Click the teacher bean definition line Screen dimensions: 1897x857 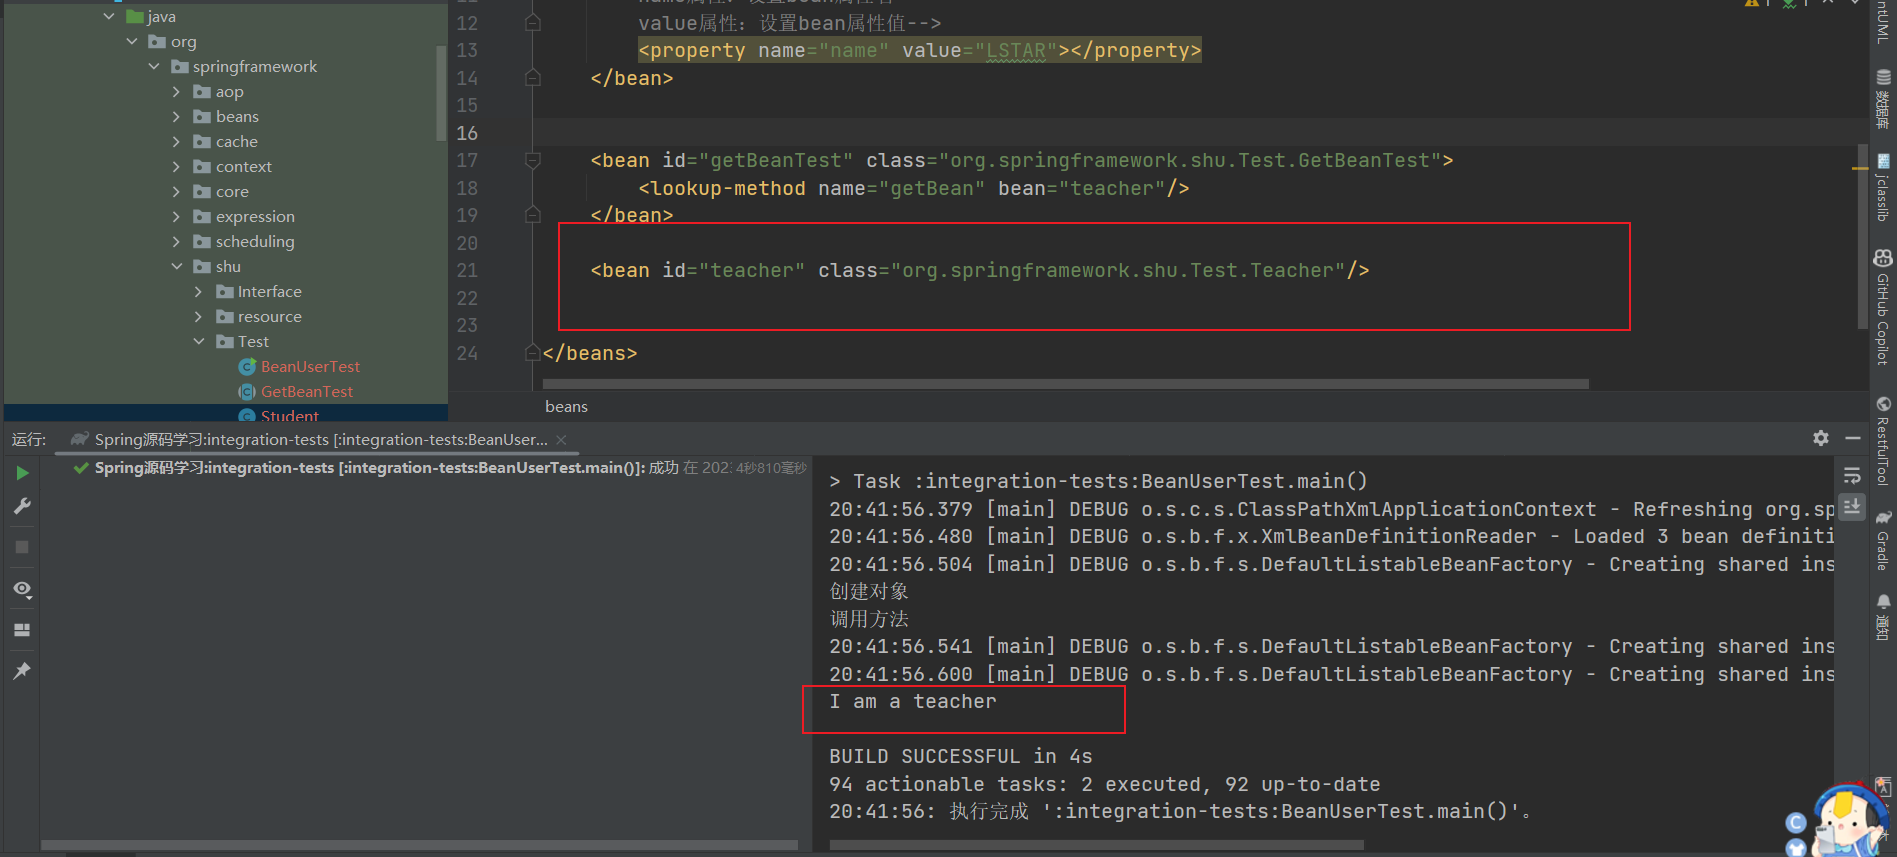pyautogui.click(x=980, y=270)
